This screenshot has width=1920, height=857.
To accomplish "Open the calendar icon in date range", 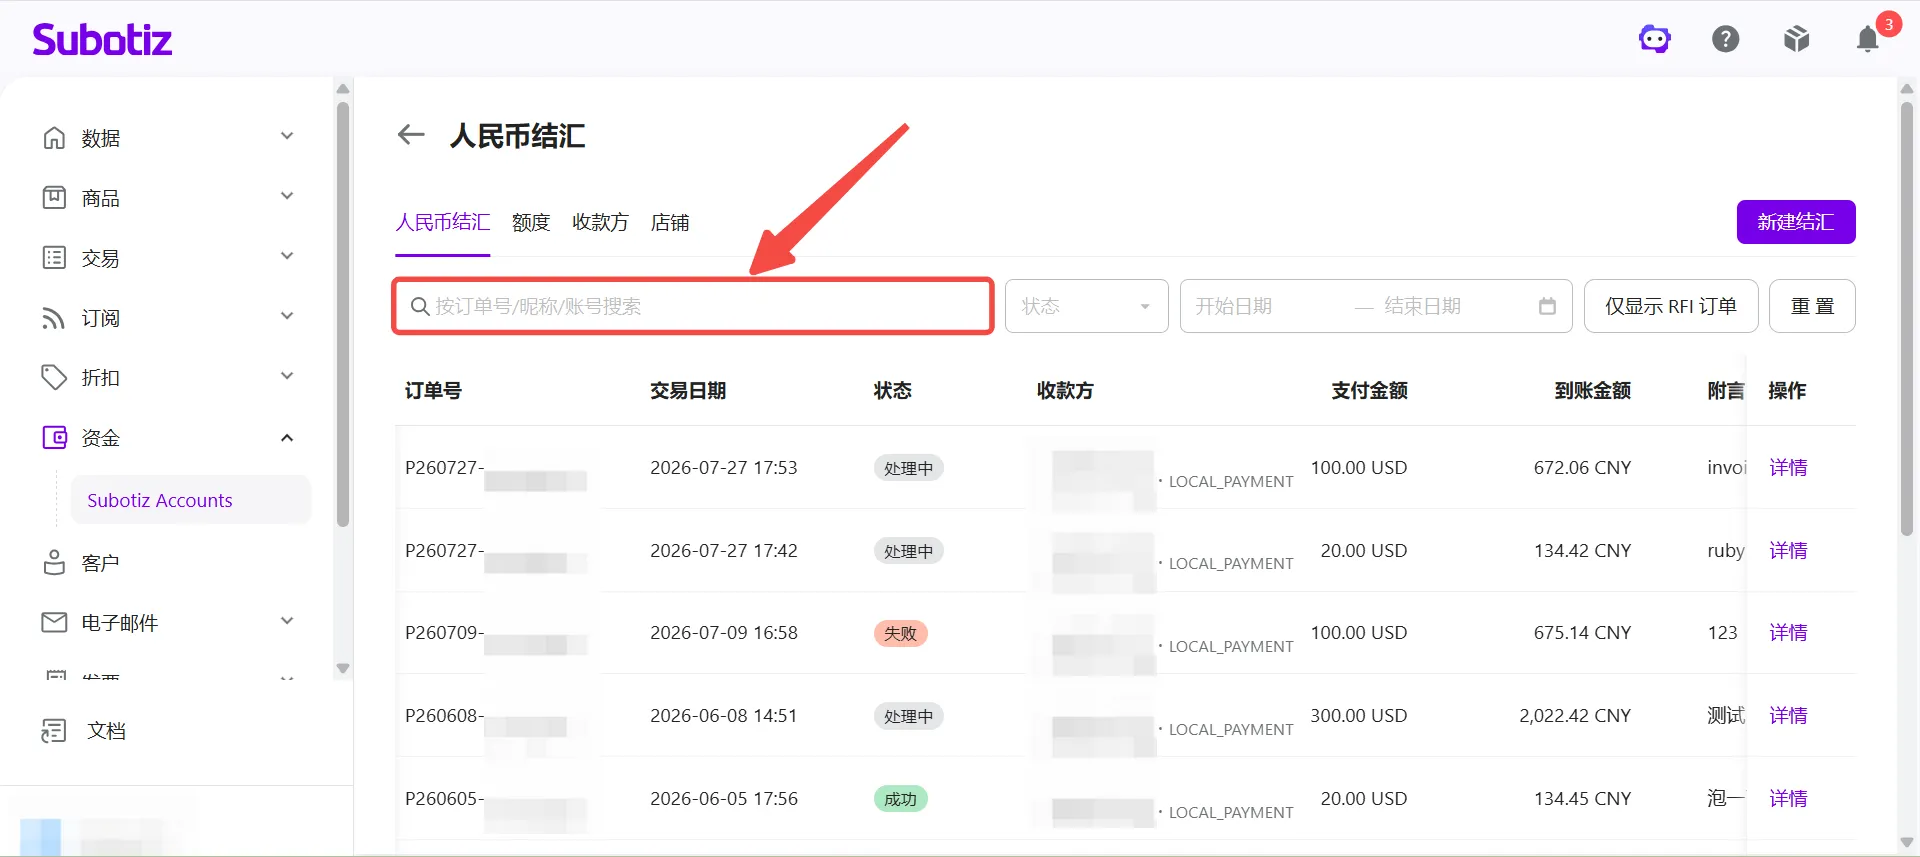I will 1547,306.
